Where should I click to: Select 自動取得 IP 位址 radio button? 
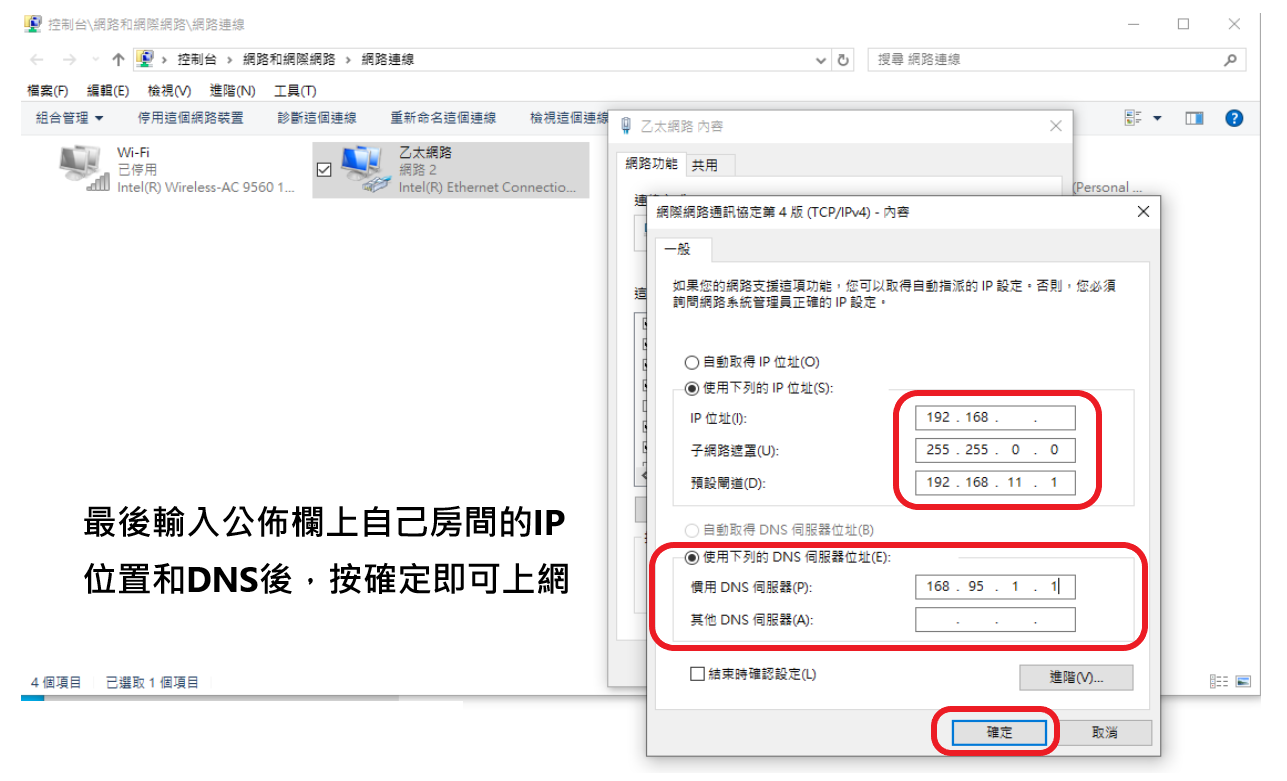click(x=690, y=362)
